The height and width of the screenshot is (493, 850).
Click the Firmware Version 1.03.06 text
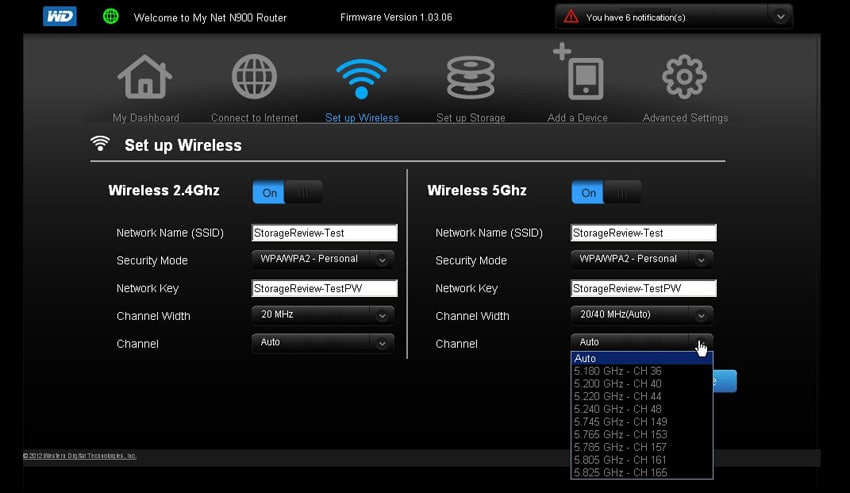[396, 17]
